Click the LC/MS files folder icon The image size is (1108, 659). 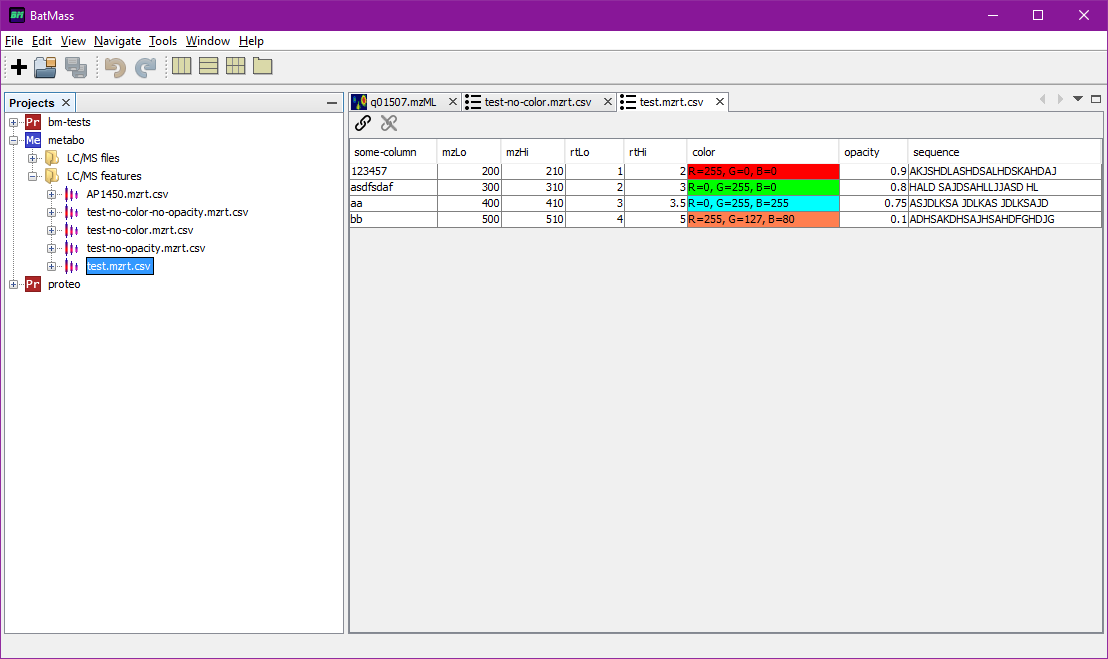(x=52, y=158)
